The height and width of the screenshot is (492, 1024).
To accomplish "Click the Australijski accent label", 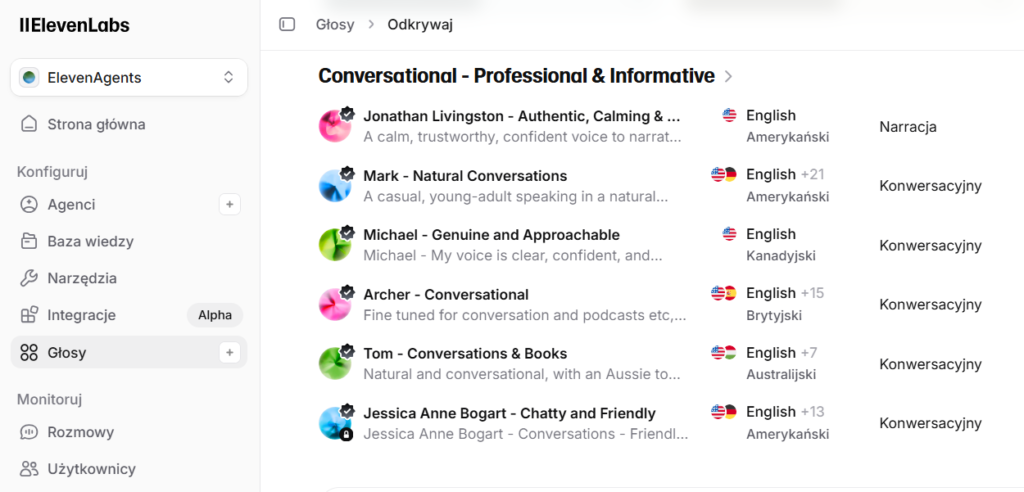I will pyautogui.click(x=781, y=375).
